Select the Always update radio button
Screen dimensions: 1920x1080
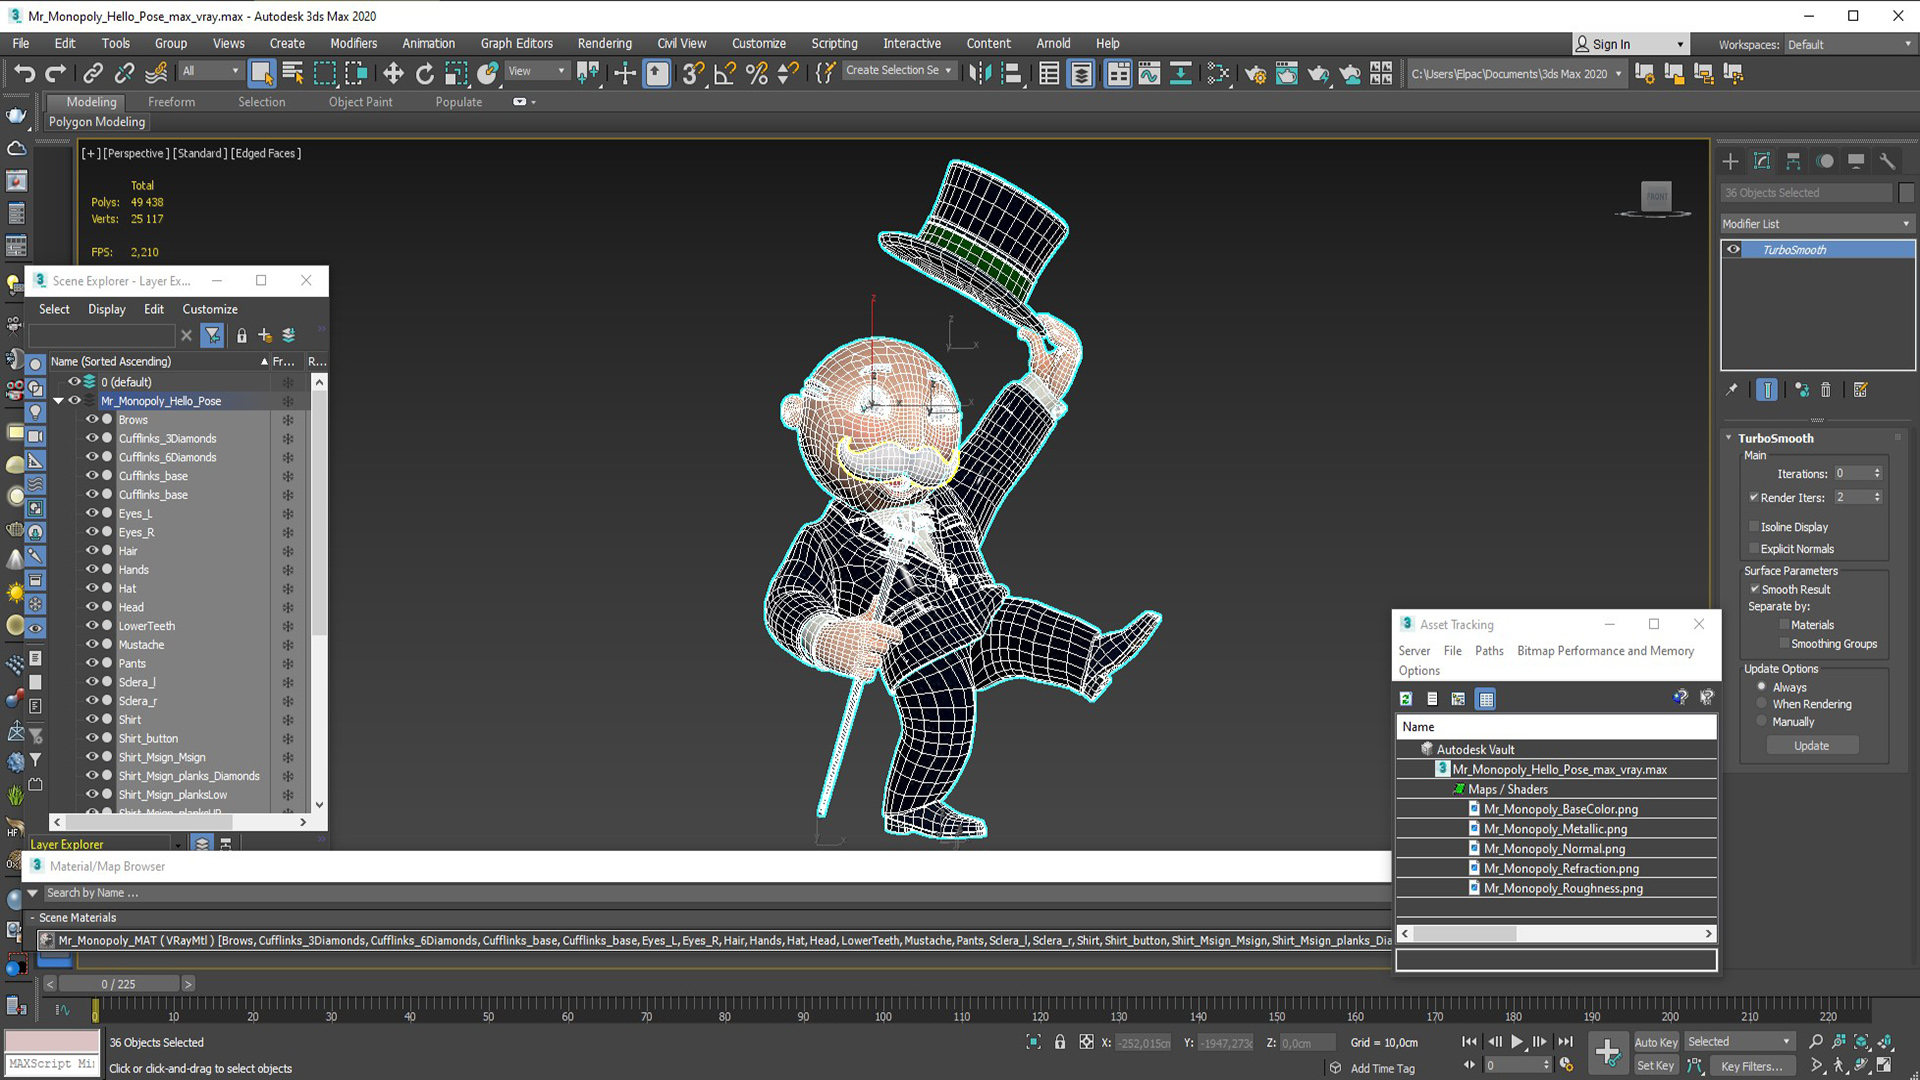coord(1762,687)
